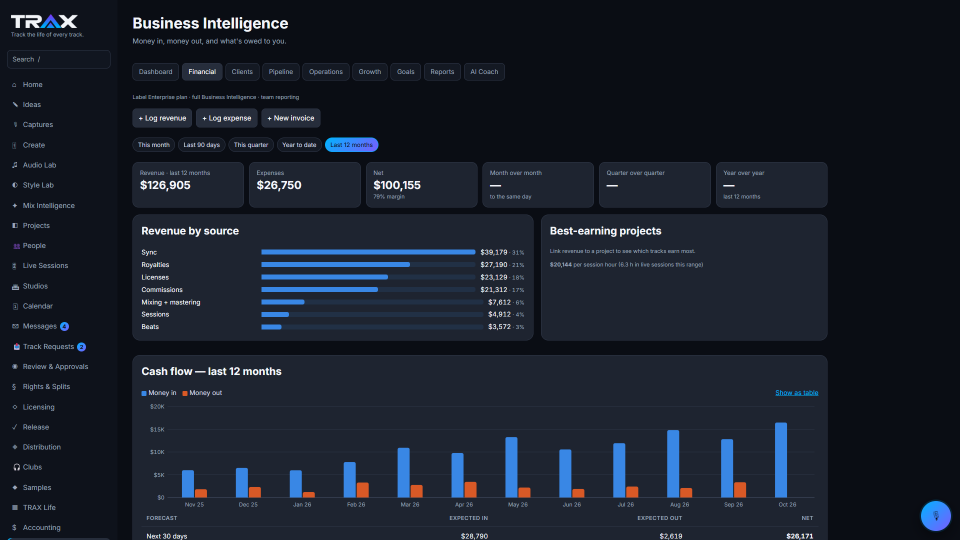Click the Sync revenue bar
960x540 pixels.
coord(368,252)
